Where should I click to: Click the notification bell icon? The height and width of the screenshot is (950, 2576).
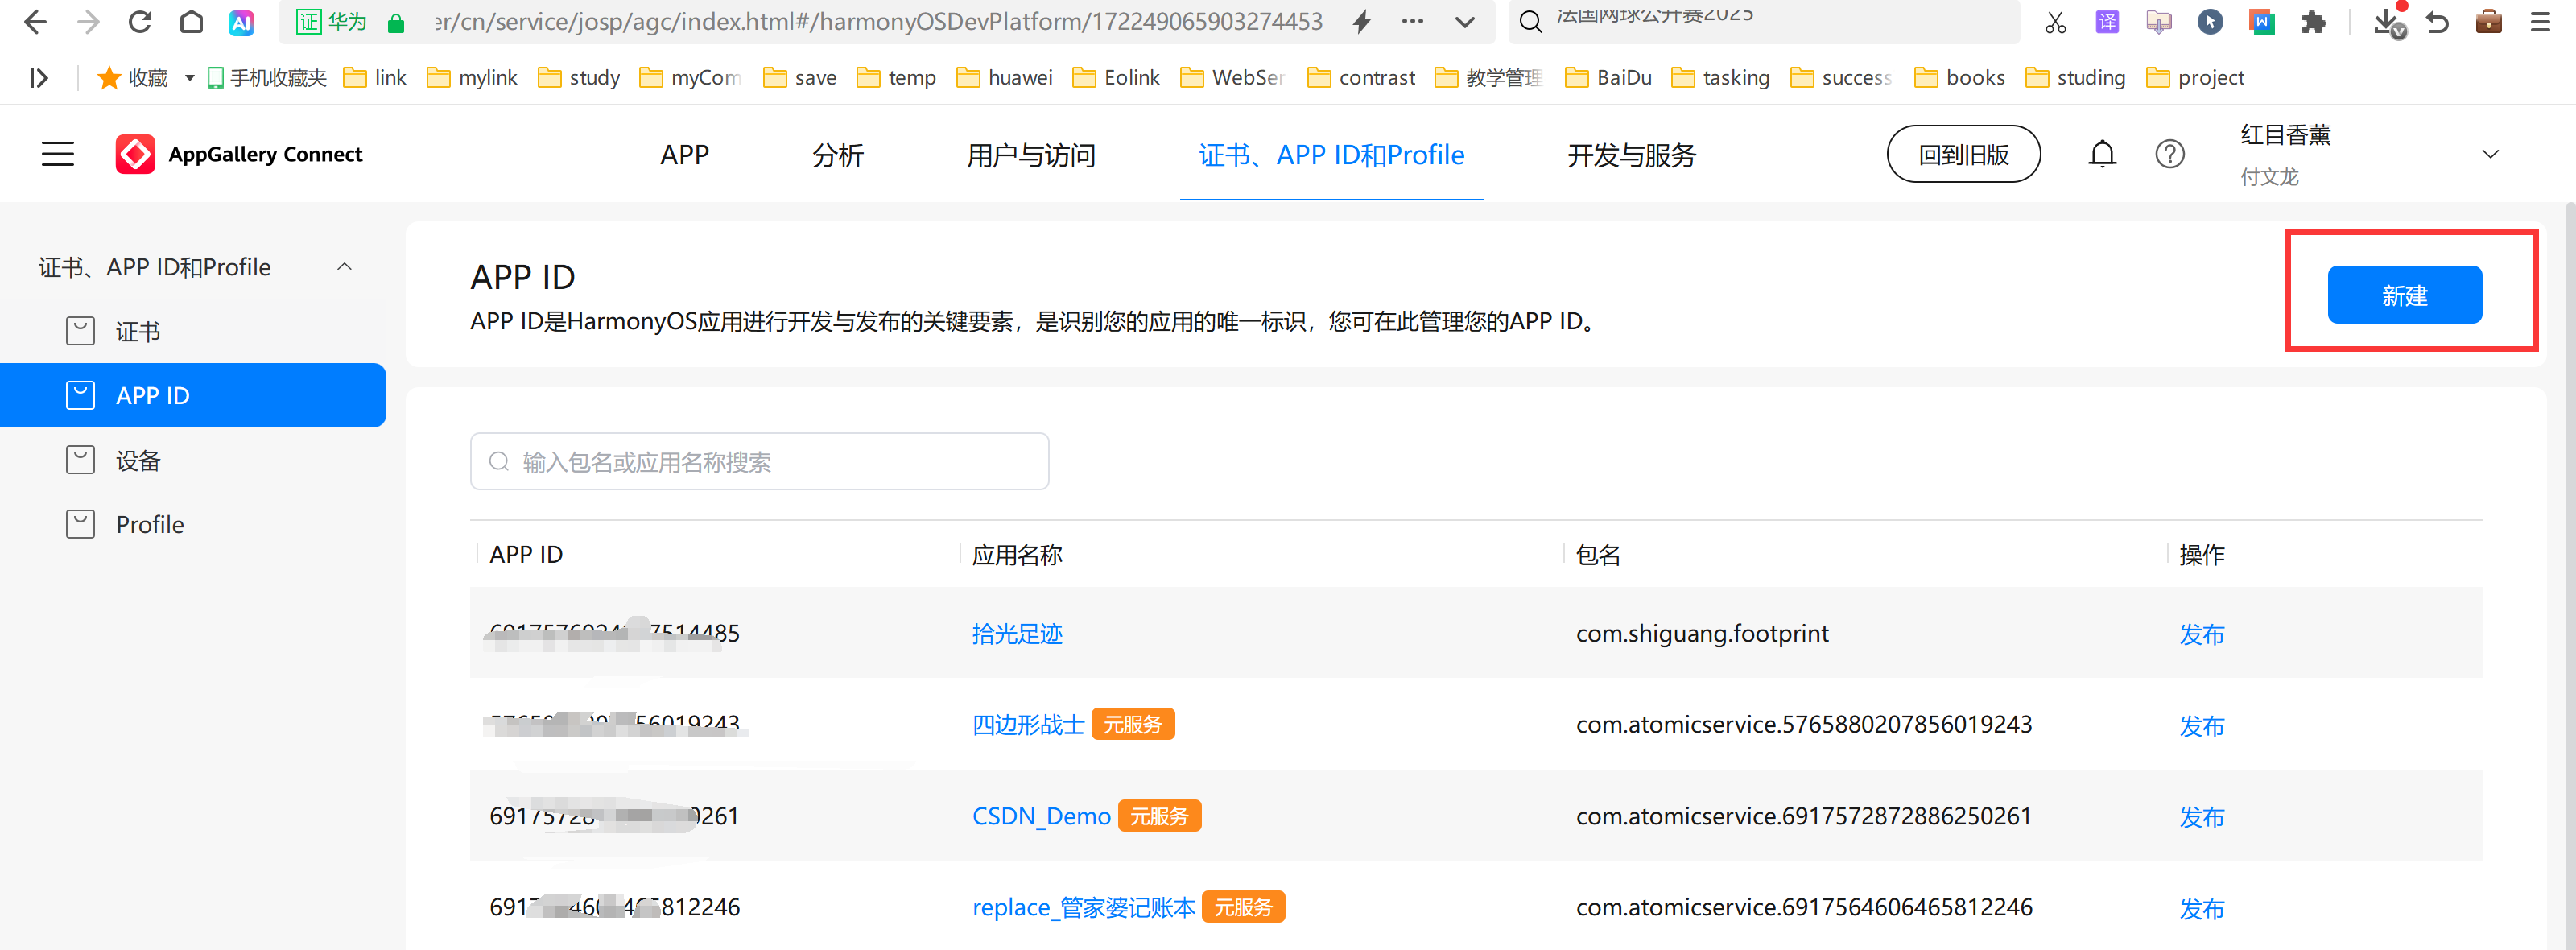[x=2102, y=154]
